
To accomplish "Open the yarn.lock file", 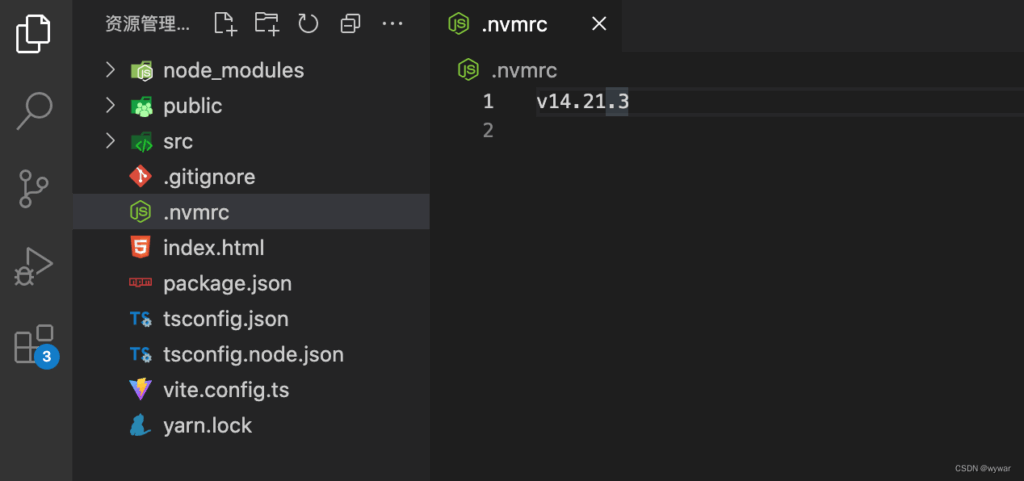I will coord(207,426).
